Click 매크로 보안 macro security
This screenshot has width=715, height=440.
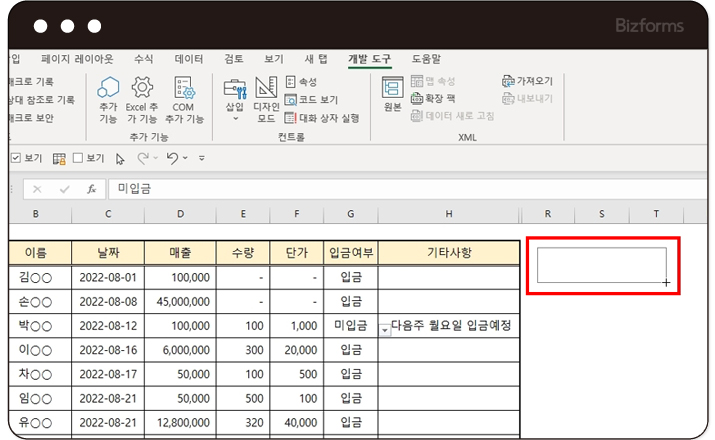(29, 118)
